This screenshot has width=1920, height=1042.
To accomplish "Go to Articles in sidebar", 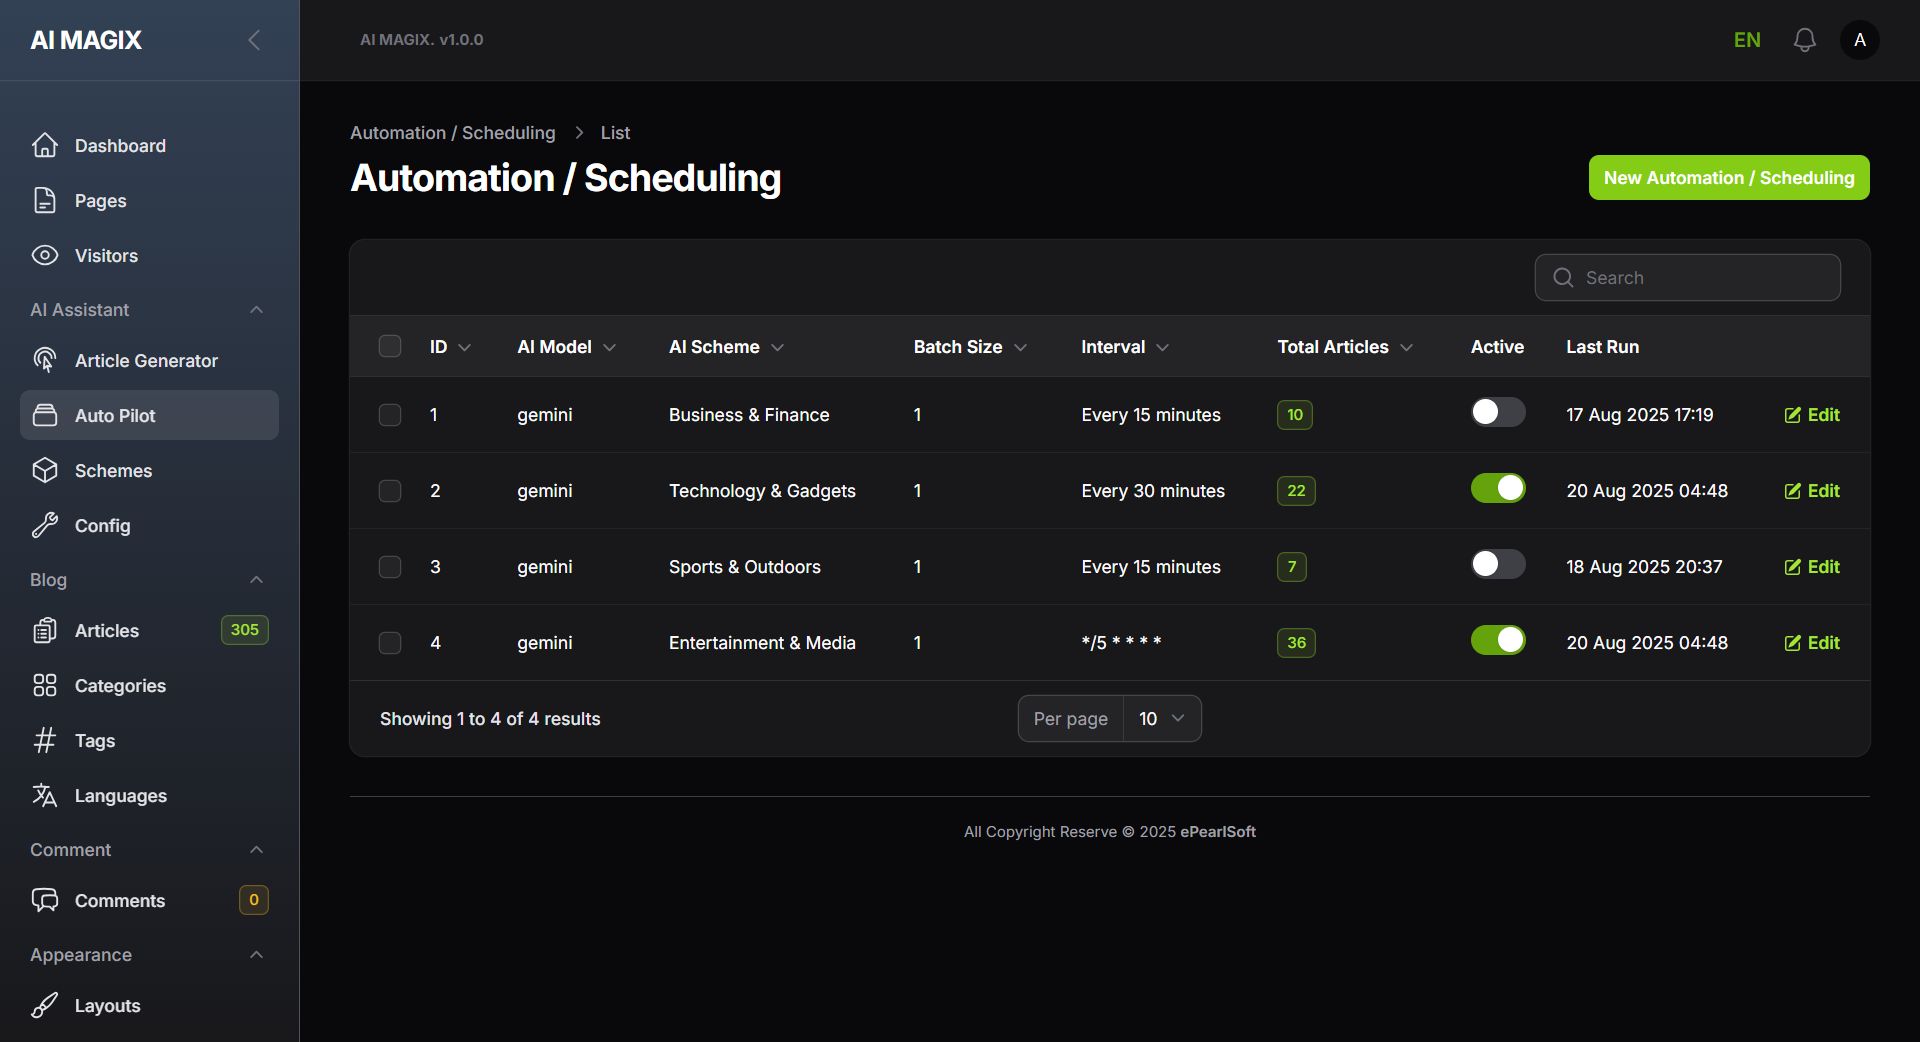I will [107, 631].
